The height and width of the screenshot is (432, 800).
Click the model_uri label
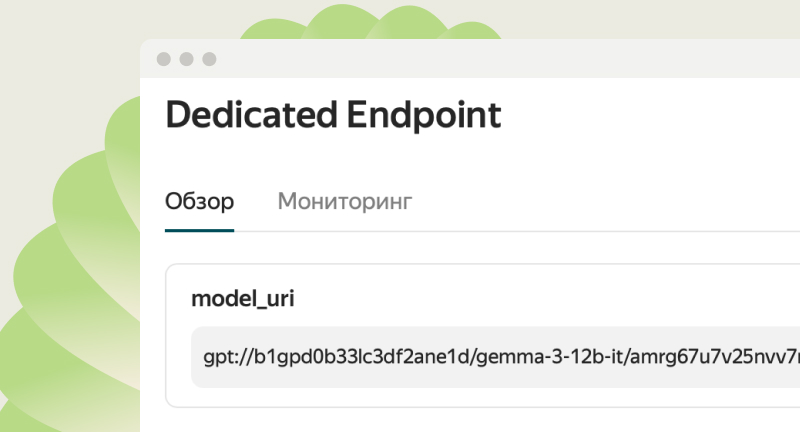tap(243, 298)
